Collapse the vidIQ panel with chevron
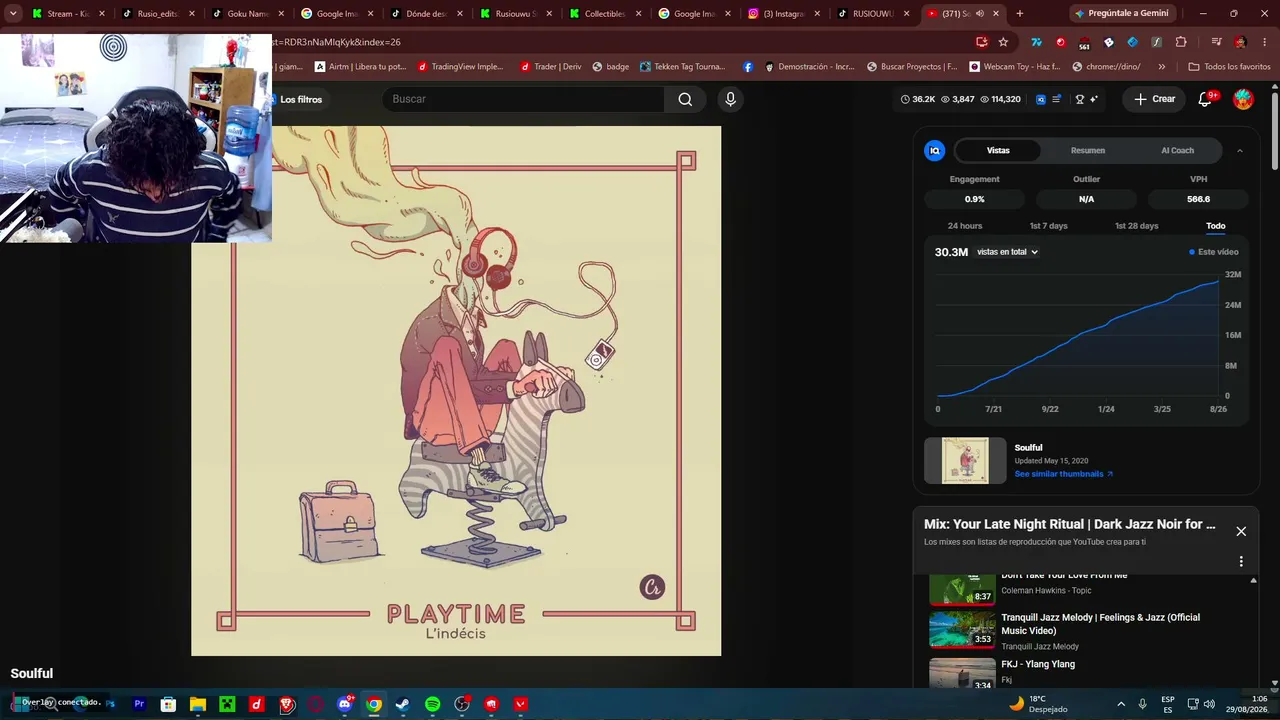This screenshot has width=1280, height=720. click(x=1240, y=150)
